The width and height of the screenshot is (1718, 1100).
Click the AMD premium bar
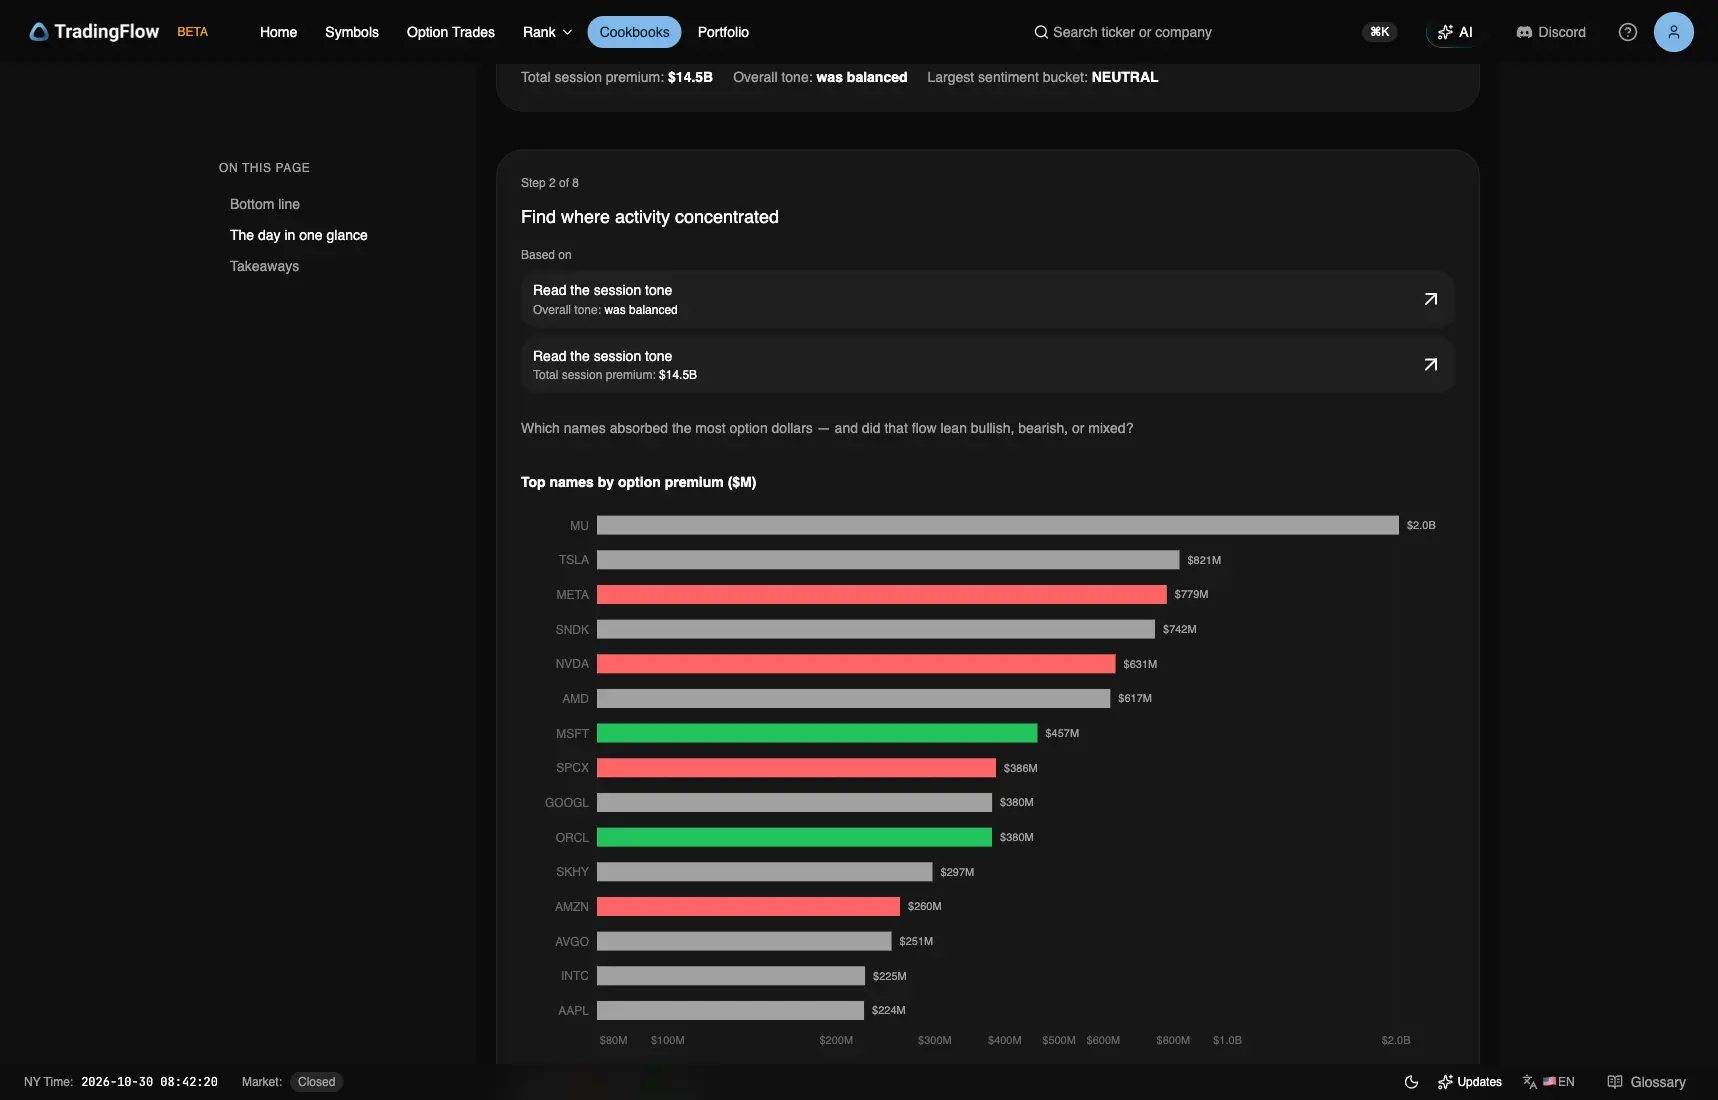[x=854, y=698]
